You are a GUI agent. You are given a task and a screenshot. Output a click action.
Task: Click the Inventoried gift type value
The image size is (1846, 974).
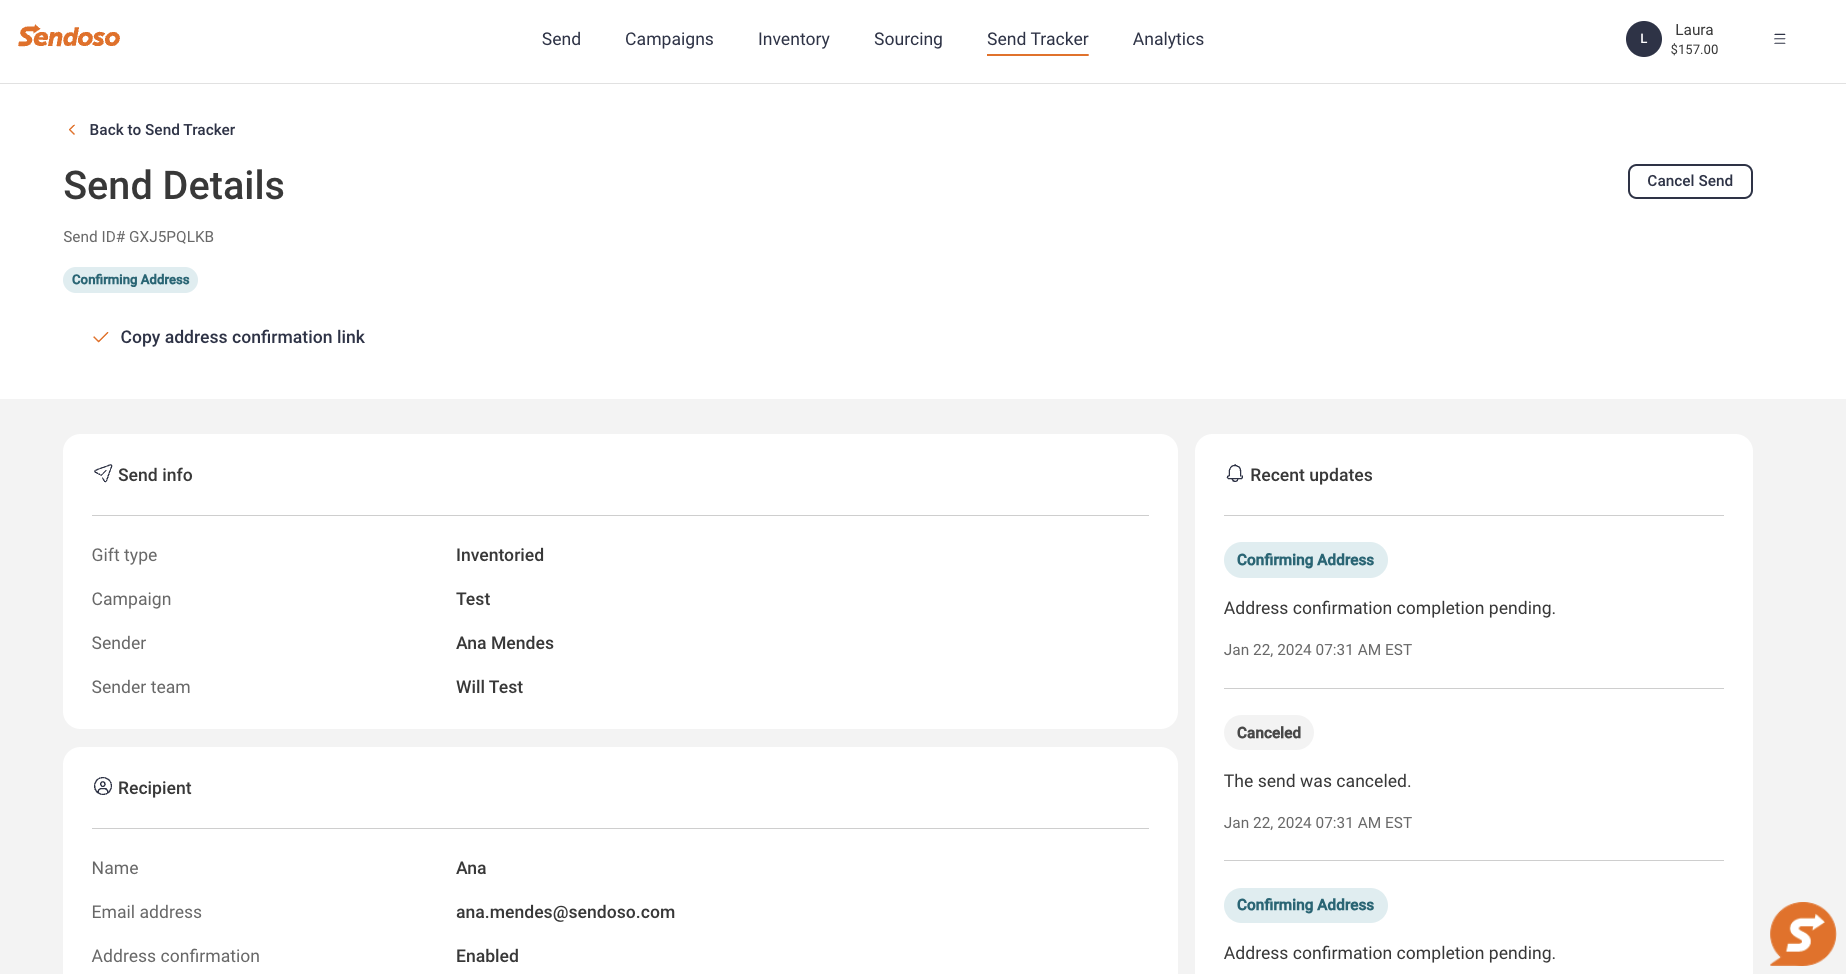click(500, 555)
